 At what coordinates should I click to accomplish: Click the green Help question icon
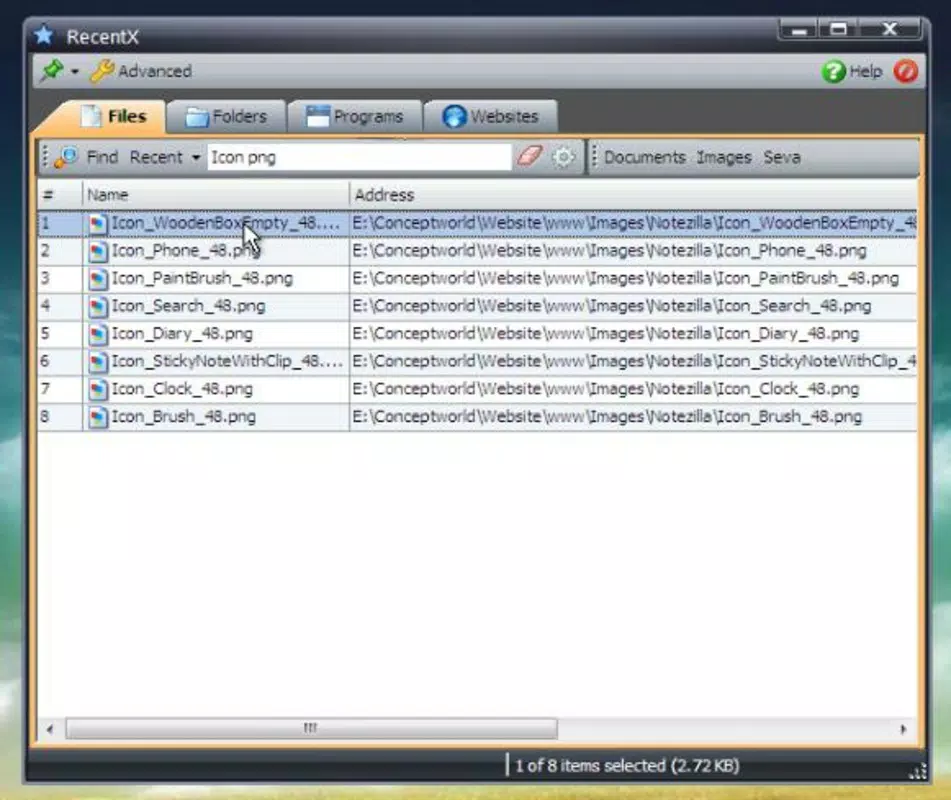point(833,72)
